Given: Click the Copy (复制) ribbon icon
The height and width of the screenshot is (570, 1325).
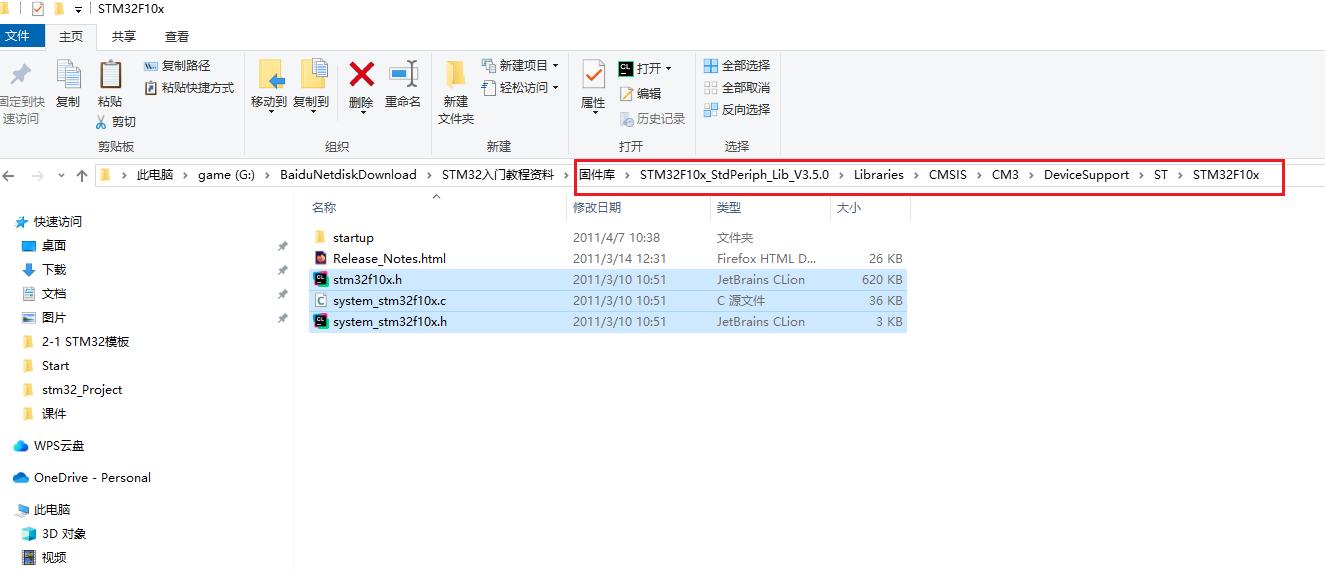Looking at the screenshot, I should coord(68,74).
